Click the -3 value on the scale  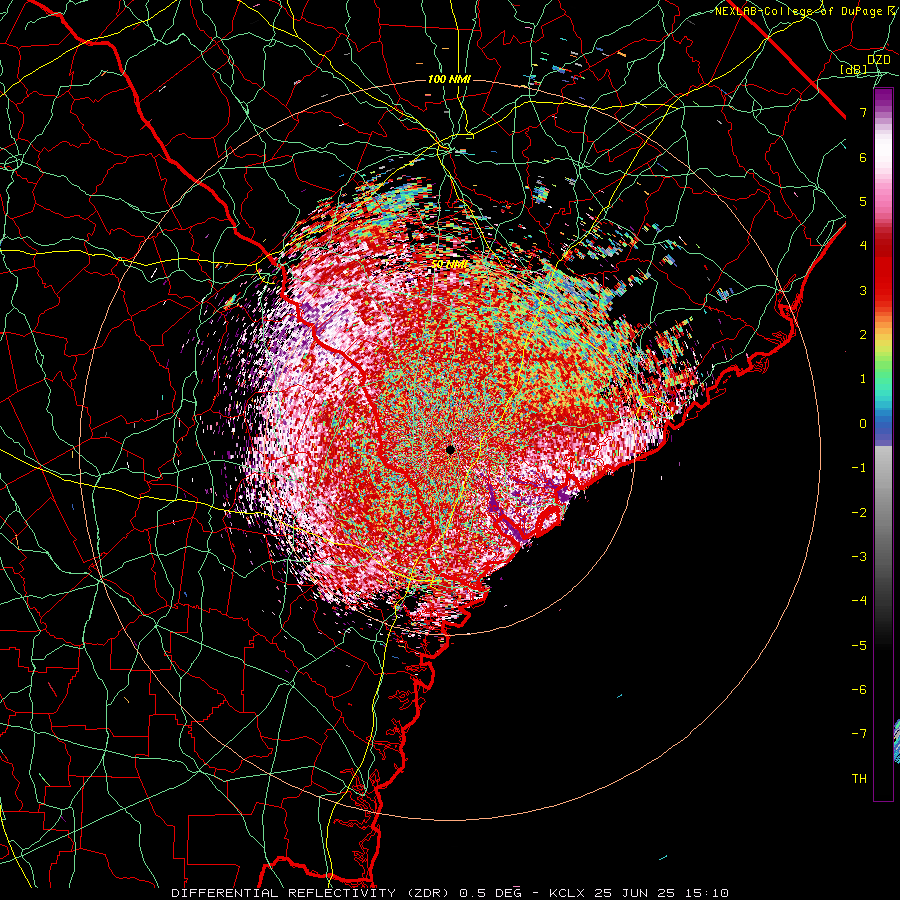[x=859, y=557]
